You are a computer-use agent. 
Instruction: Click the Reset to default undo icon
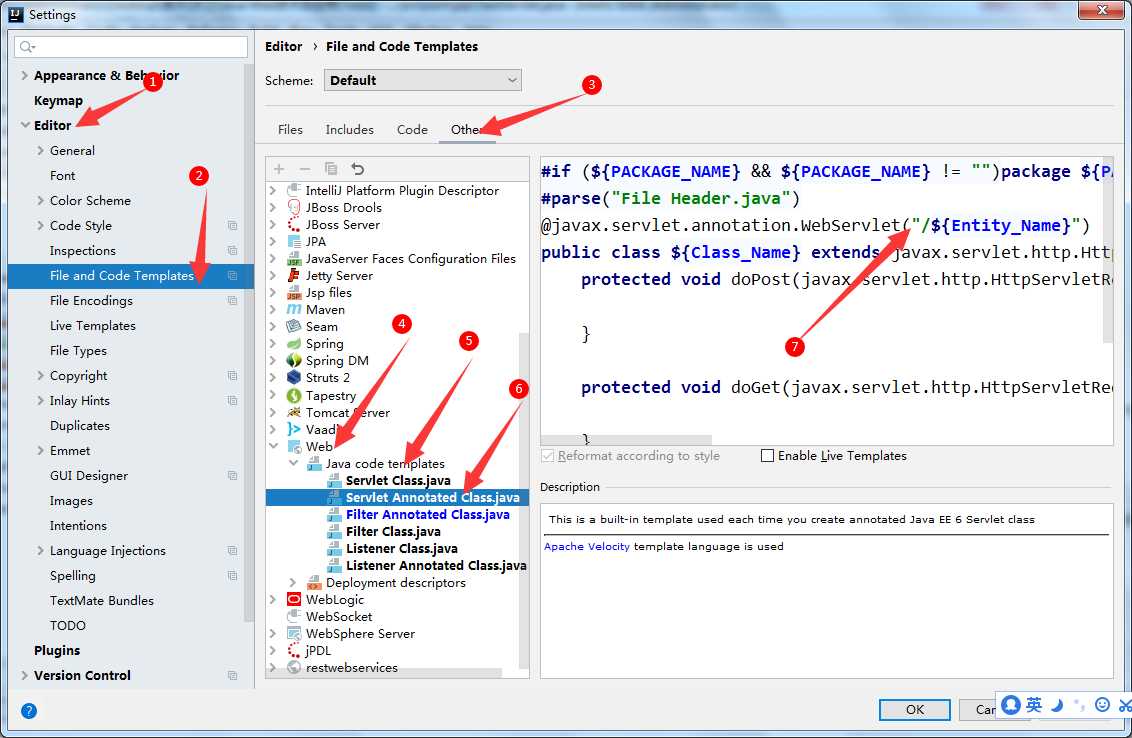[x=357, y=169]
